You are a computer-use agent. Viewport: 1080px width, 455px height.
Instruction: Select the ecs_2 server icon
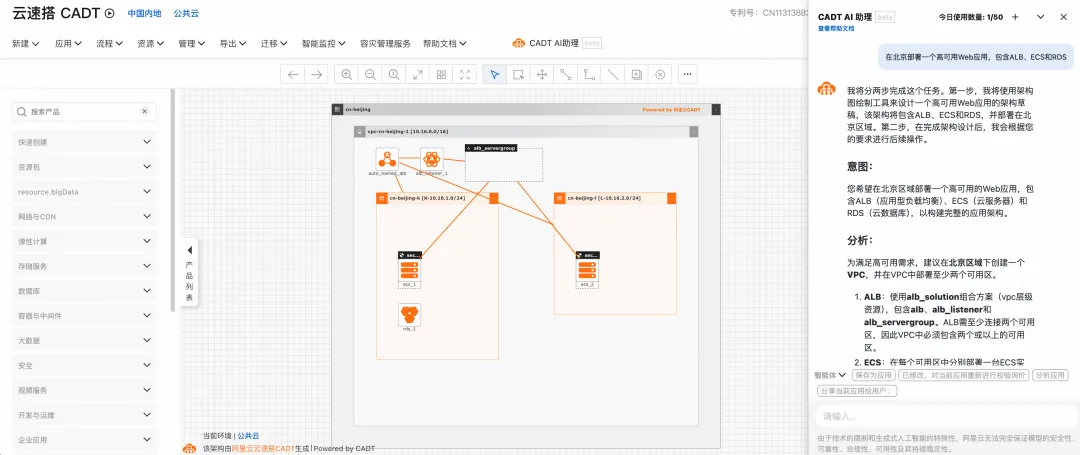click(x=588, y=269)
